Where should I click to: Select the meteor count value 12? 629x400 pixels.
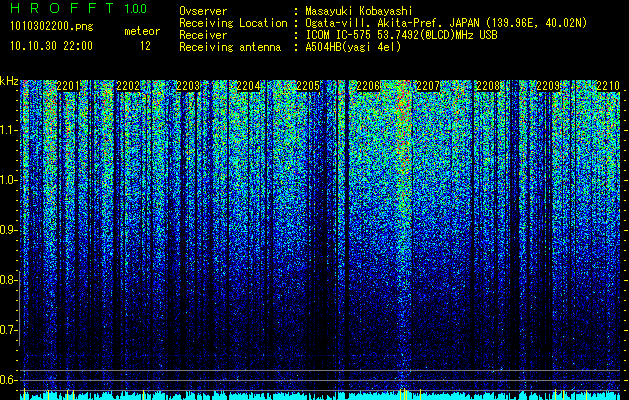pos(145,46)
